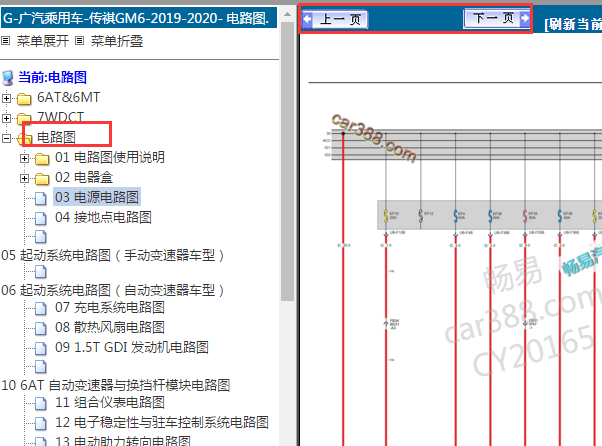Click the left panel scrollbar up arrow

coord(287,14)
